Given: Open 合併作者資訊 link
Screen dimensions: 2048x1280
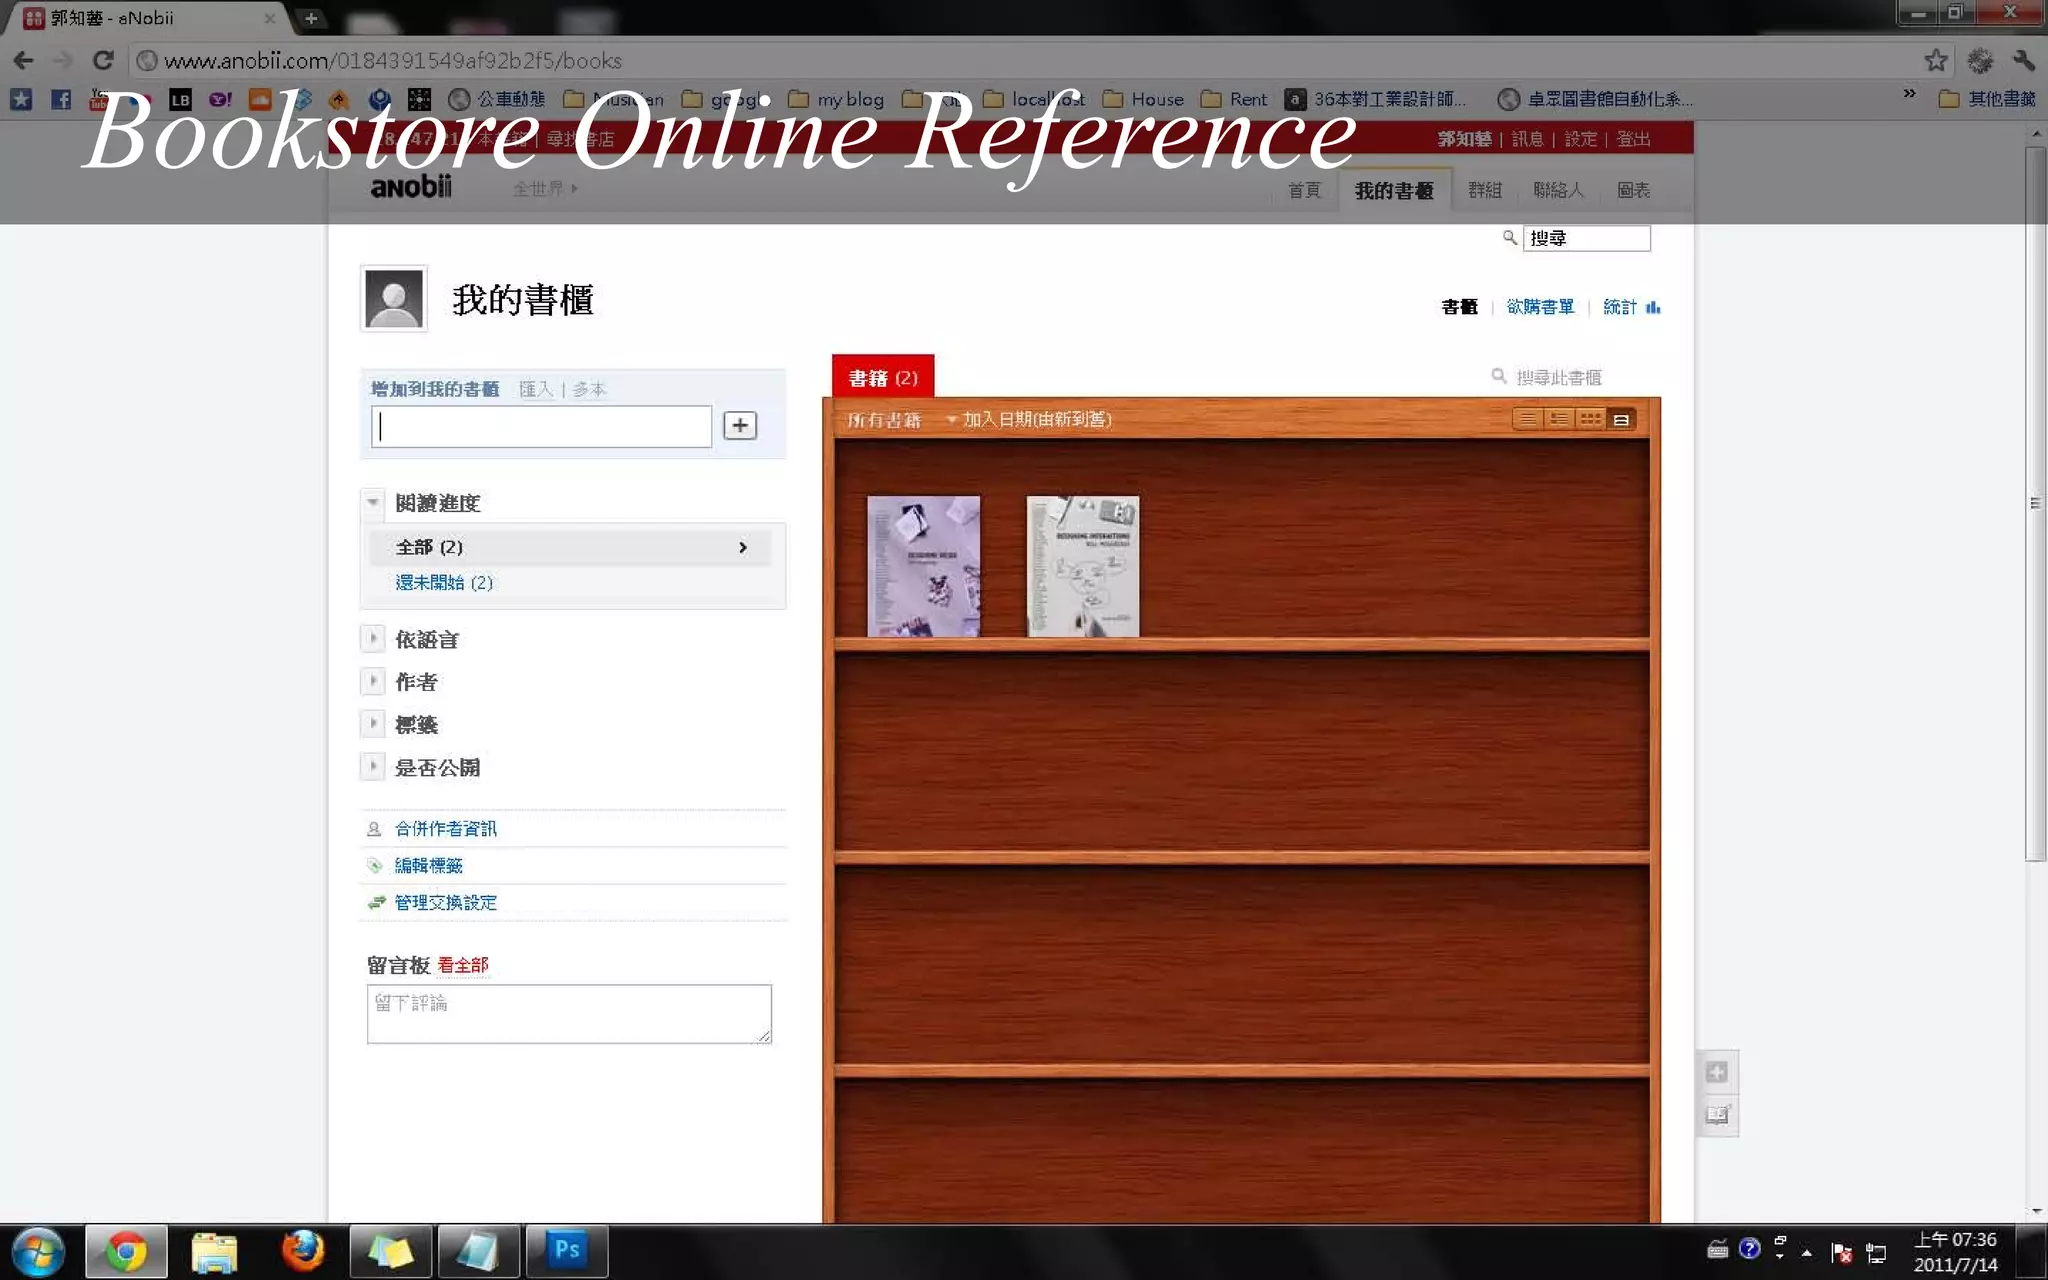Looking at the screenshot, I should [x=445, y=828].
